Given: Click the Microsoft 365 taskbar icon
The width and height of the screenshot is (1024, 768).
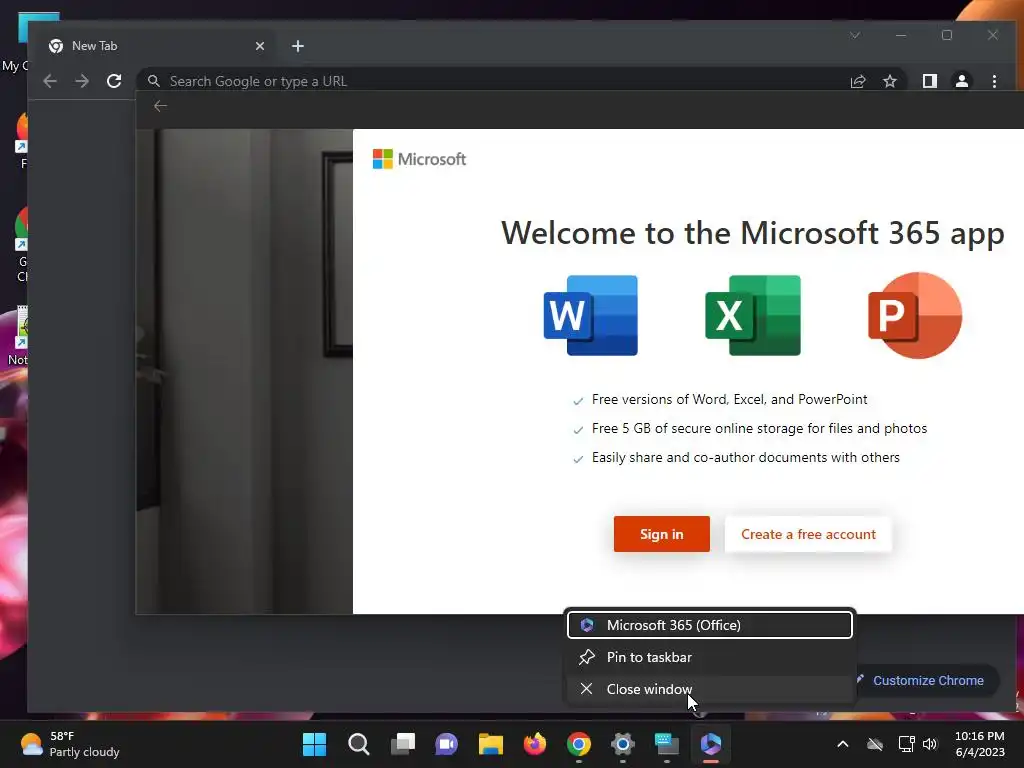Looking at the screenshot, I should pos(711,744).
